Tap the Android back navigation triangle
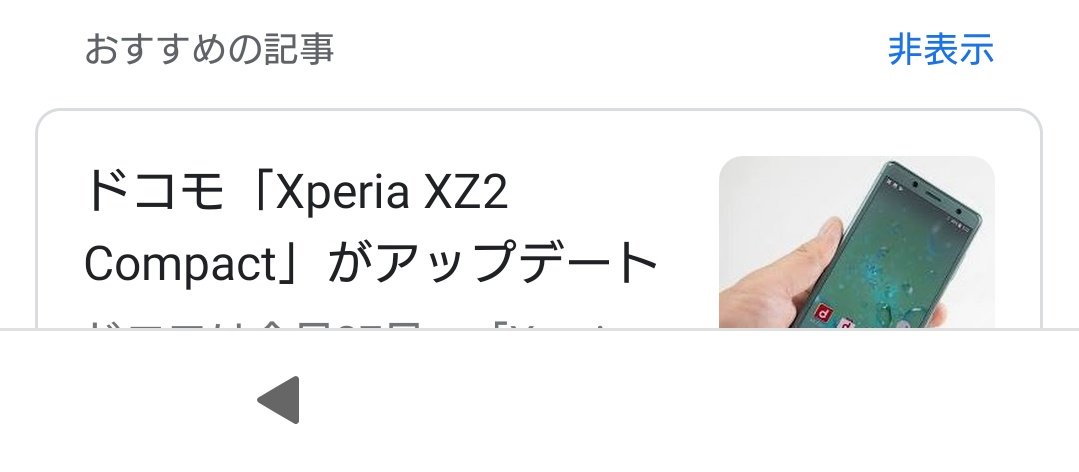 279,400
